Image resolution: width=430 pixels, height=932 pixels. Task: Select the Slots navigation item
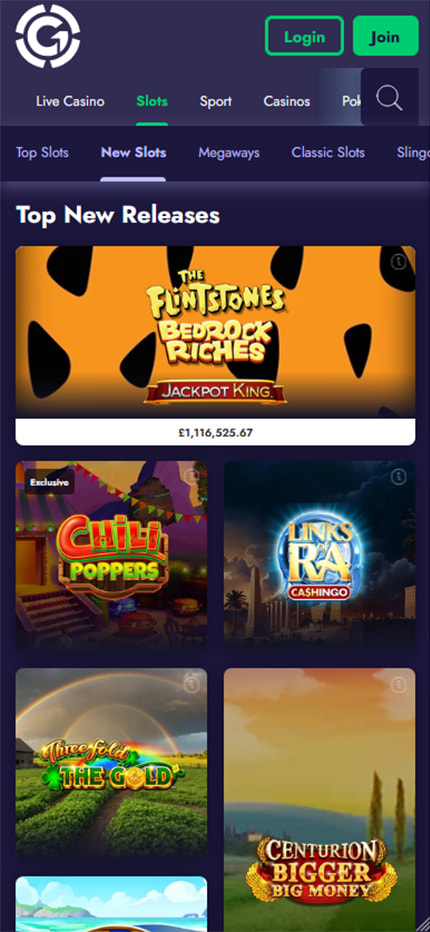click(152, 102)
